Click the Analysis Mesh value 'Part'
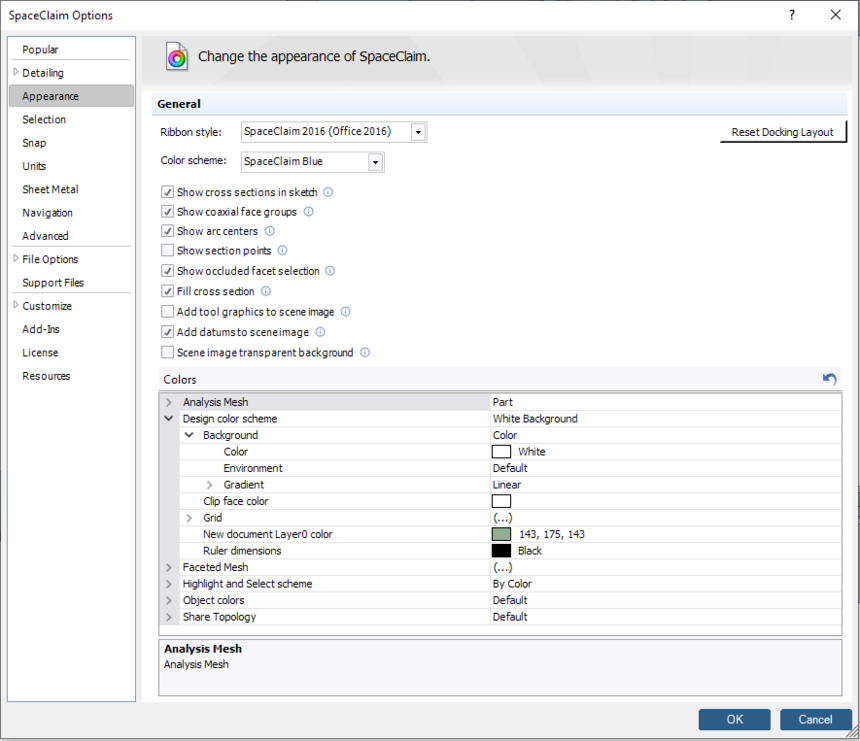This screenshot has height=741, width=860. point(503,402)
